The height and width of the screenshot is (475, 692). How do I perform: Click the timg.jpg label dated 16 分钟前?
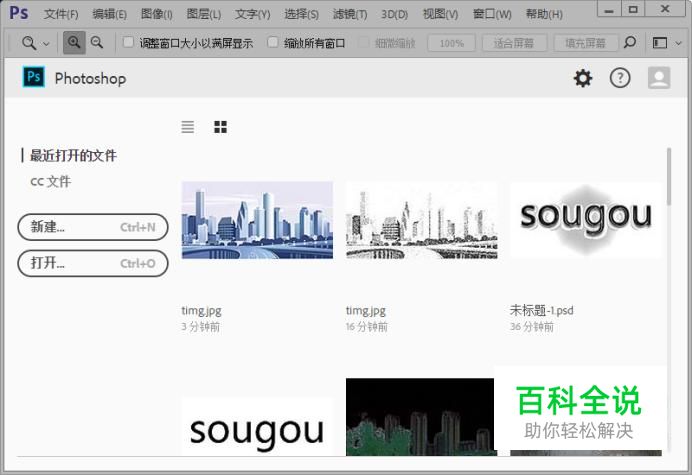point(365,311)
